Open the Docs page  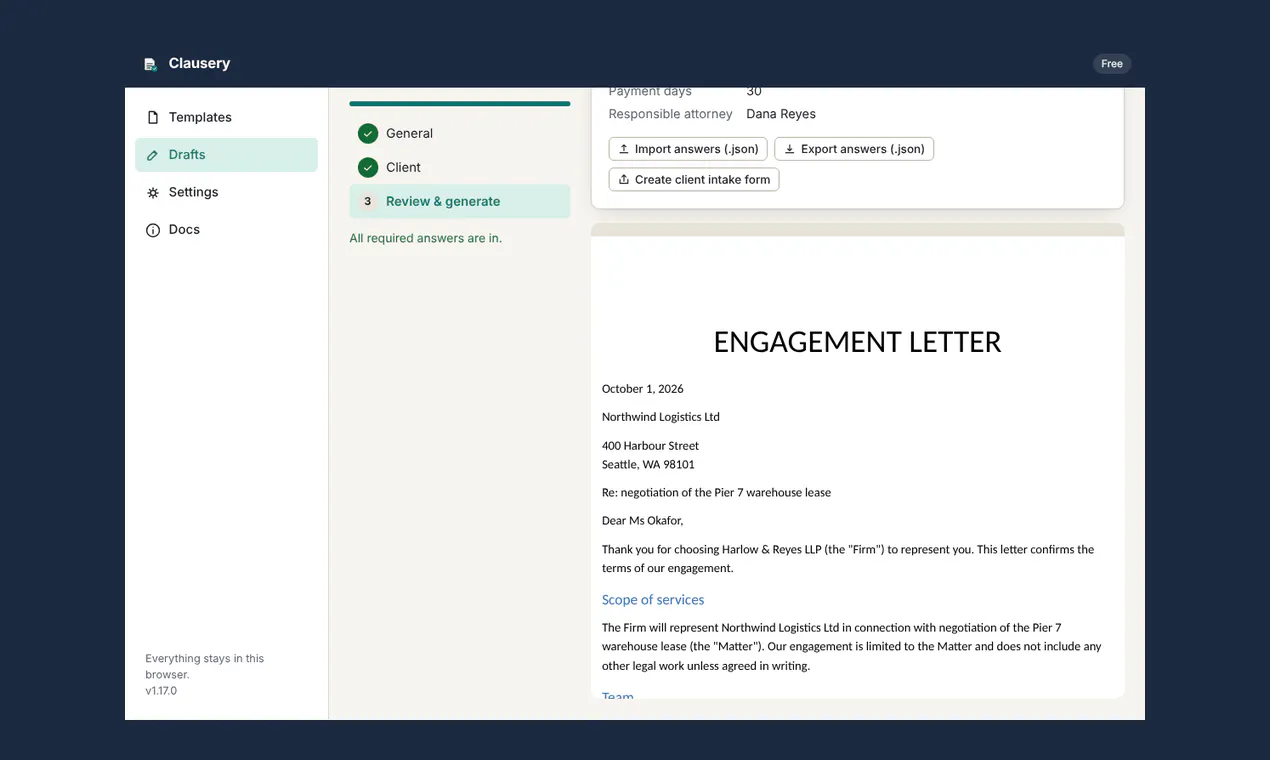(226, 230)
